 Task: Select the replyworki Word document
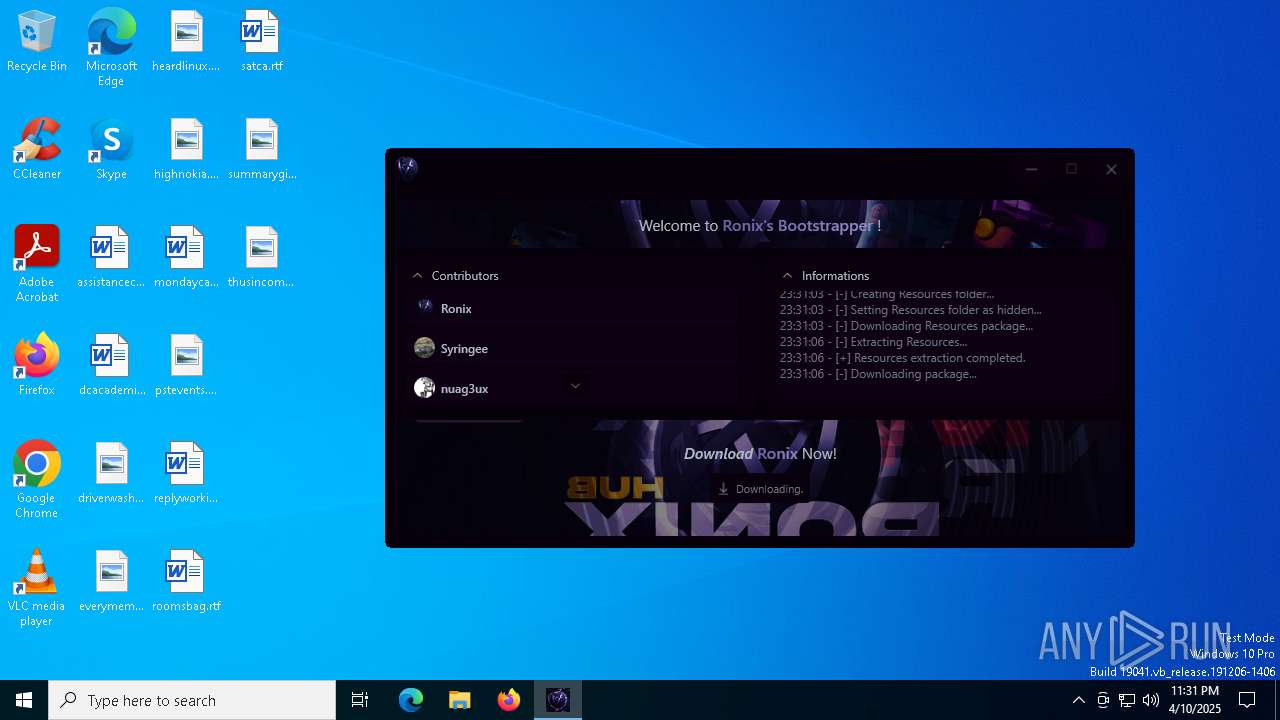click(186, 474)
